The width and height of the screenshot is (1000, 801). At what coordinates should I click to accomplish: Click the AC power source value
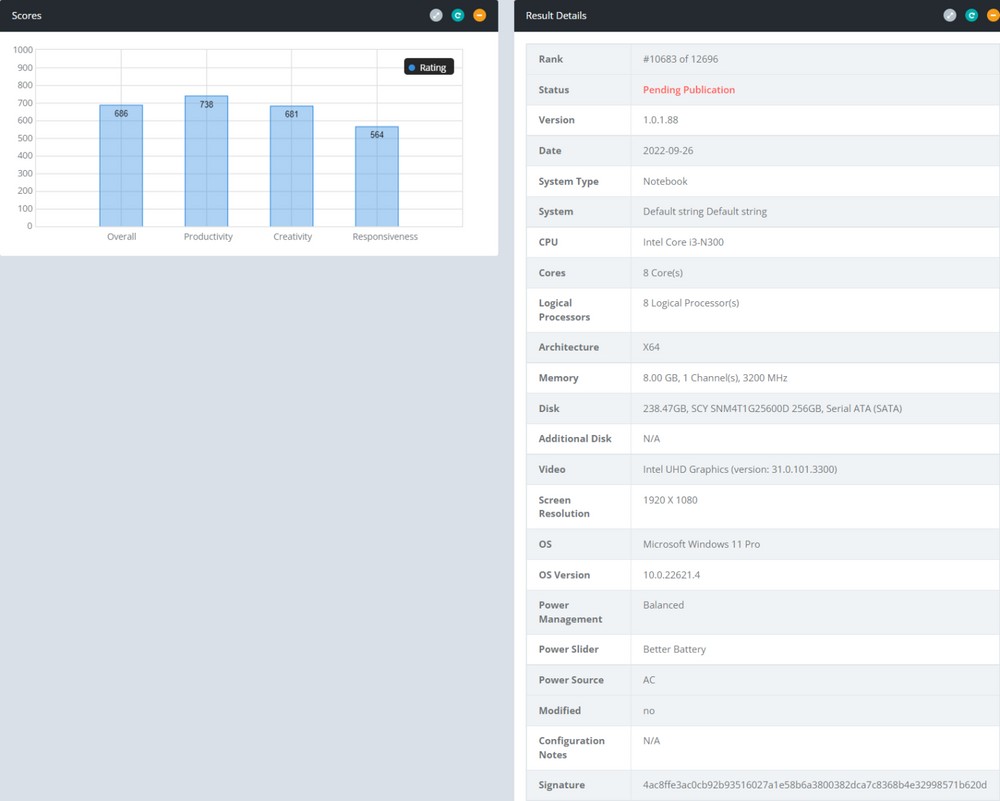click(x=649, y=680)
